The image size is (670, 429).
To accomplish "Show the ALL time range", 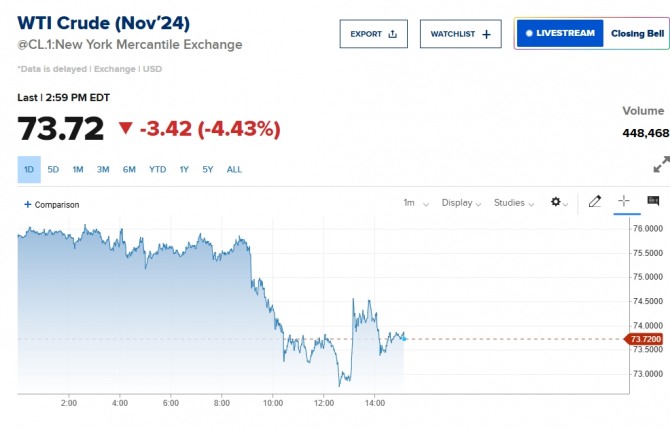I will coord(234,170).
